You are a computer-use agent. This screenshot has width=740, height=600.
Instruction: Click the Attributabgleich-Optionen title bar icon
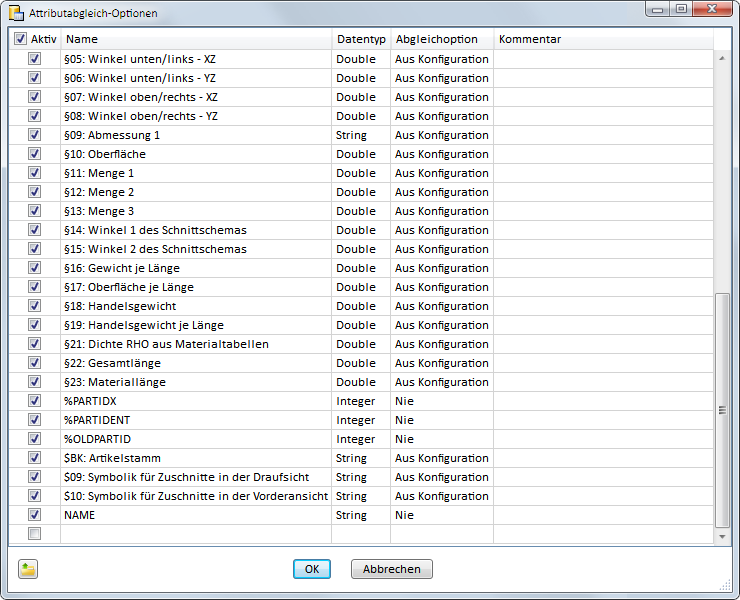(x=17, y=13)
